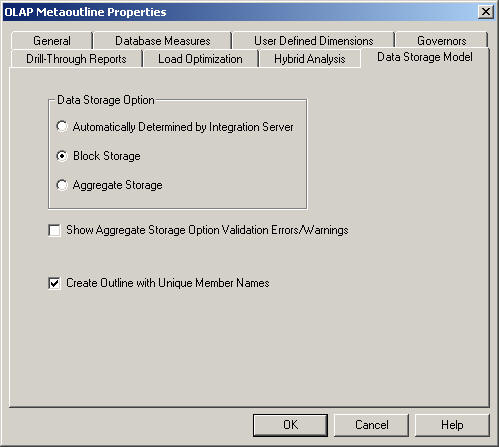This screenshot has height=447, width=499.
Task: Switch to the General tab
Action: pos(52,41)
